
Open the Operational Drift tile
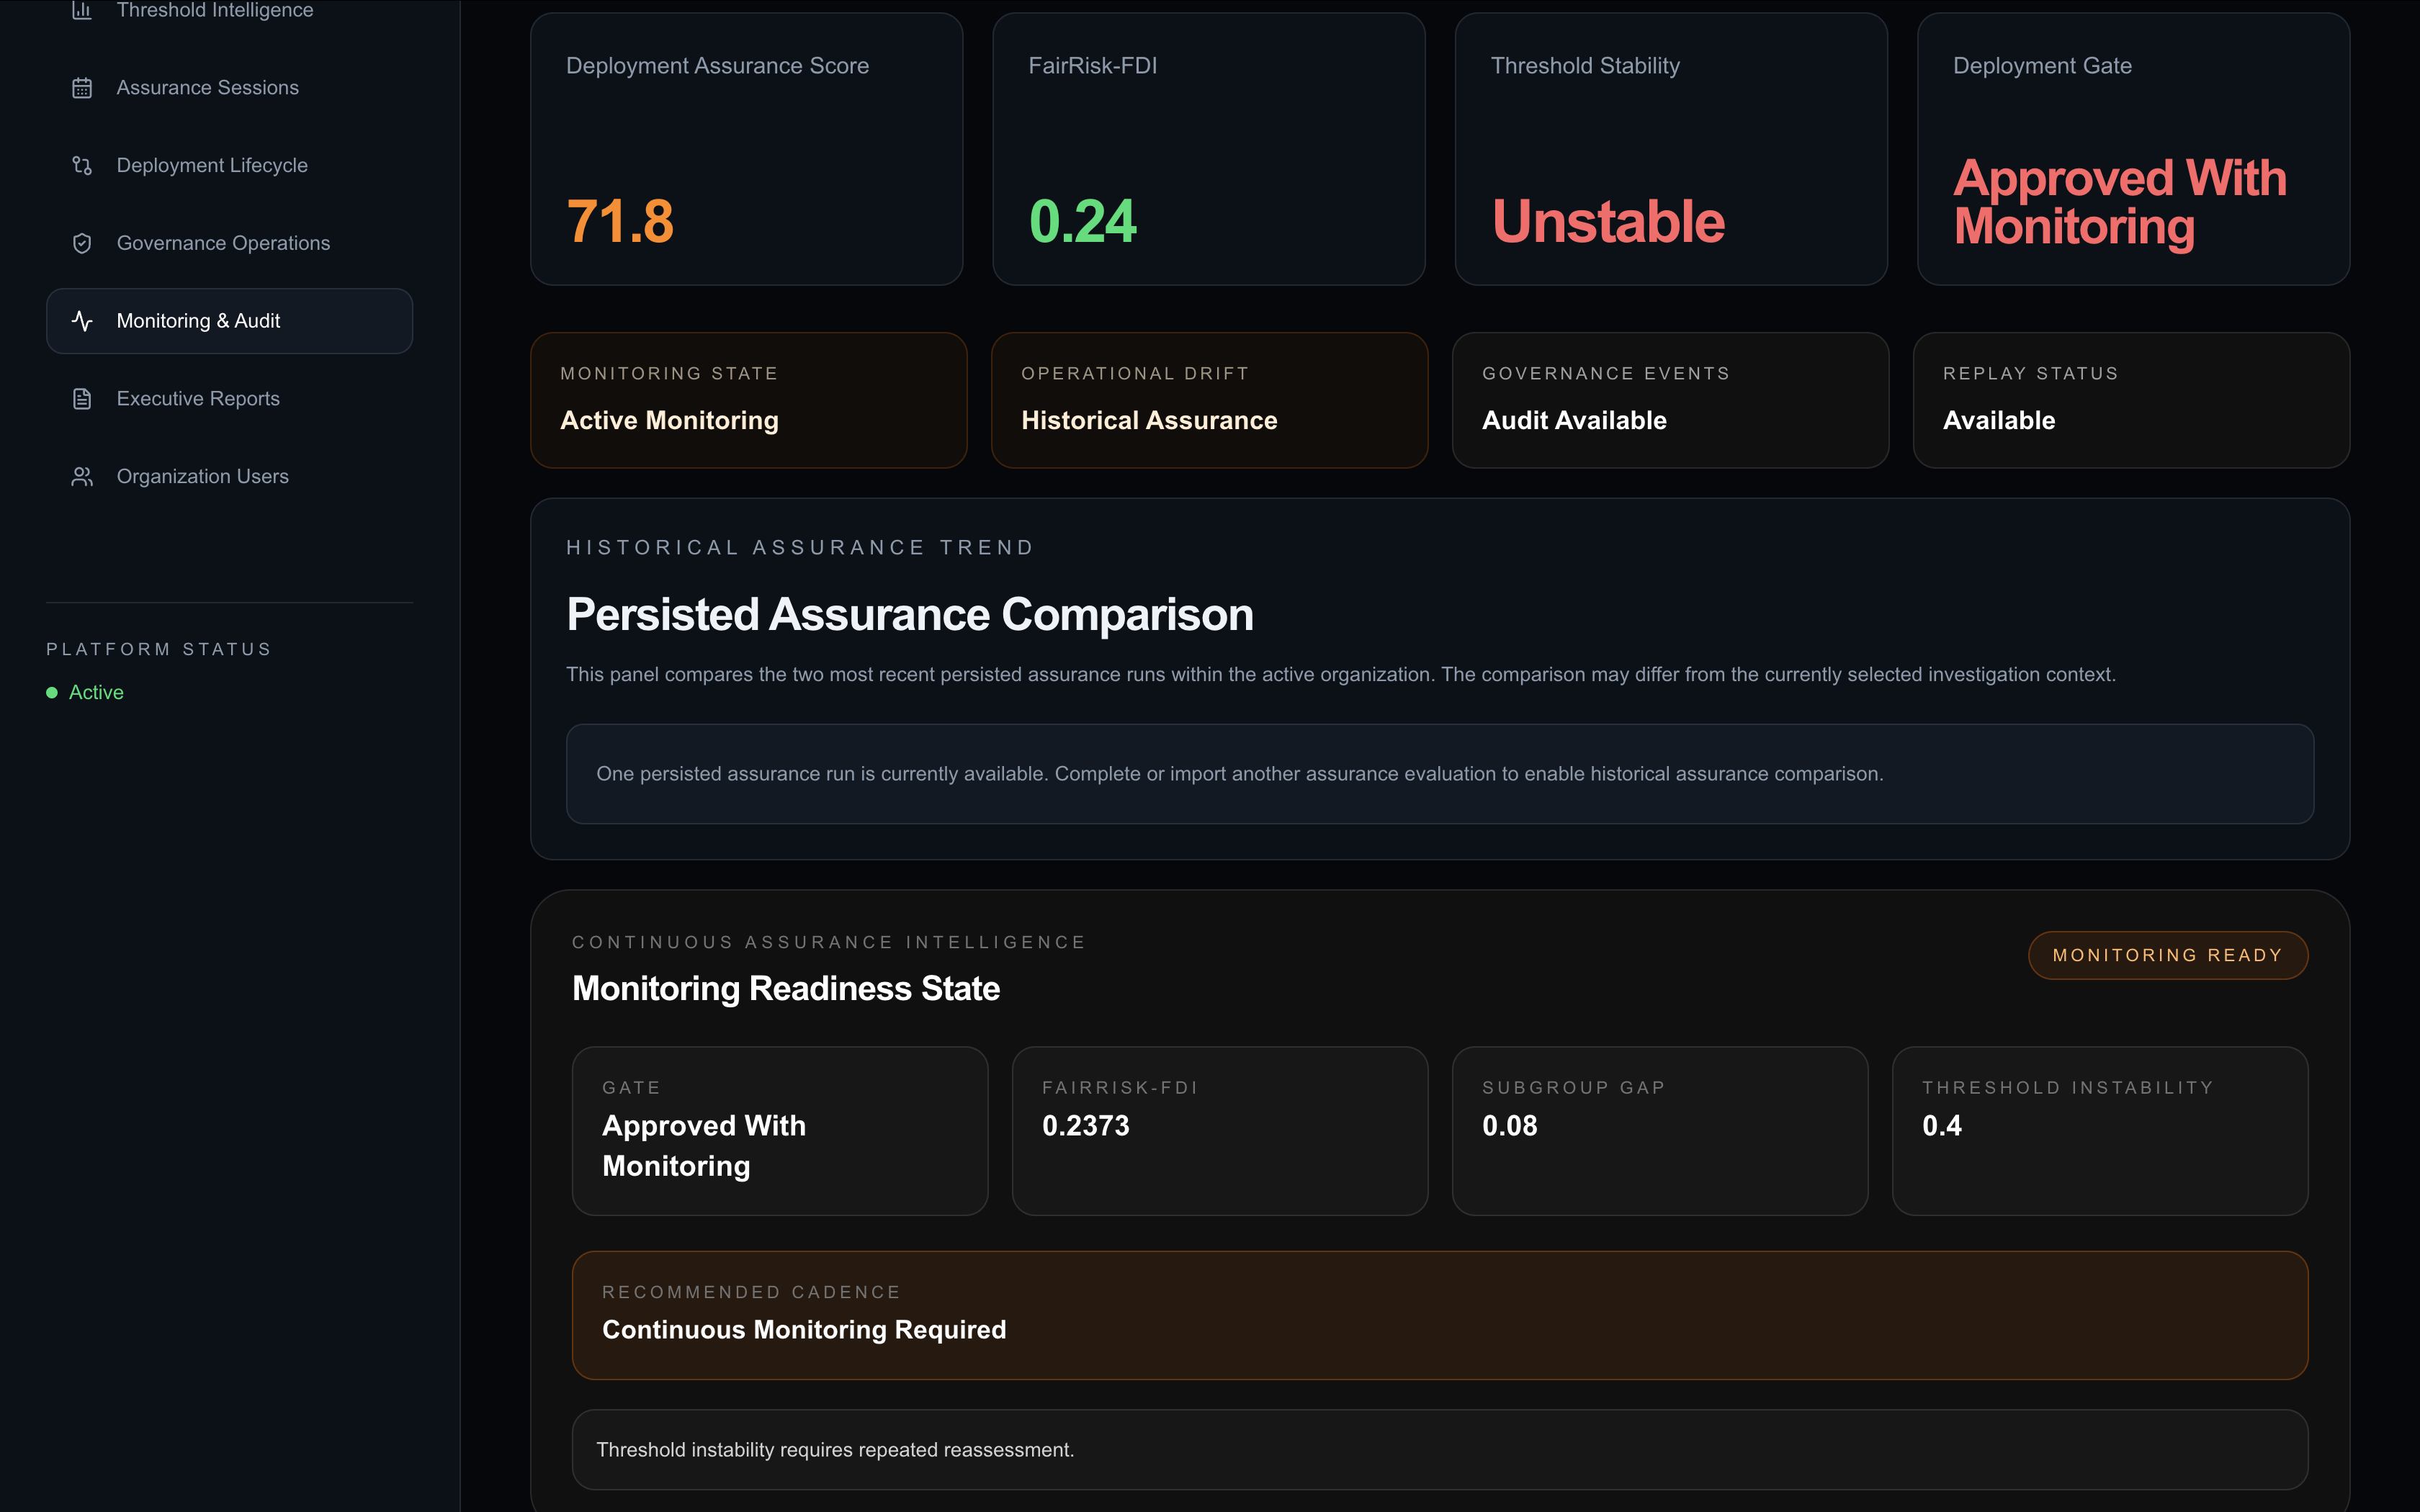(1209, 400)
